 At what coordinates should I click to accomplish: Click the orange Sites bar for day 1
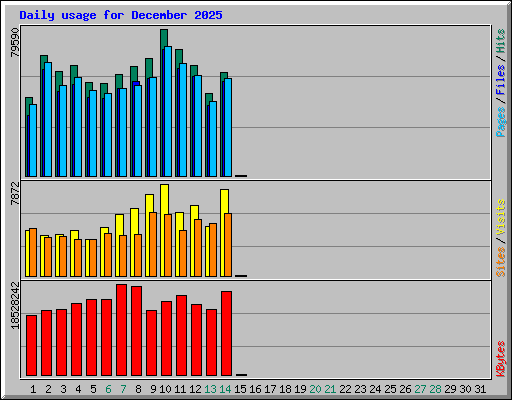(33, 252)
